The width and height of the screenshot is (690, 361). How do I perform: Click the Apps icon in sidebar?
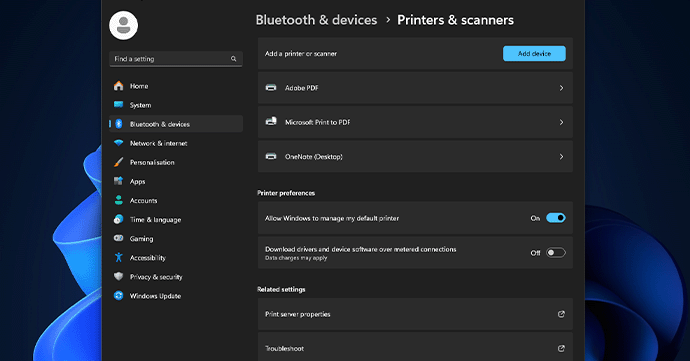click(x=118, y=181)
